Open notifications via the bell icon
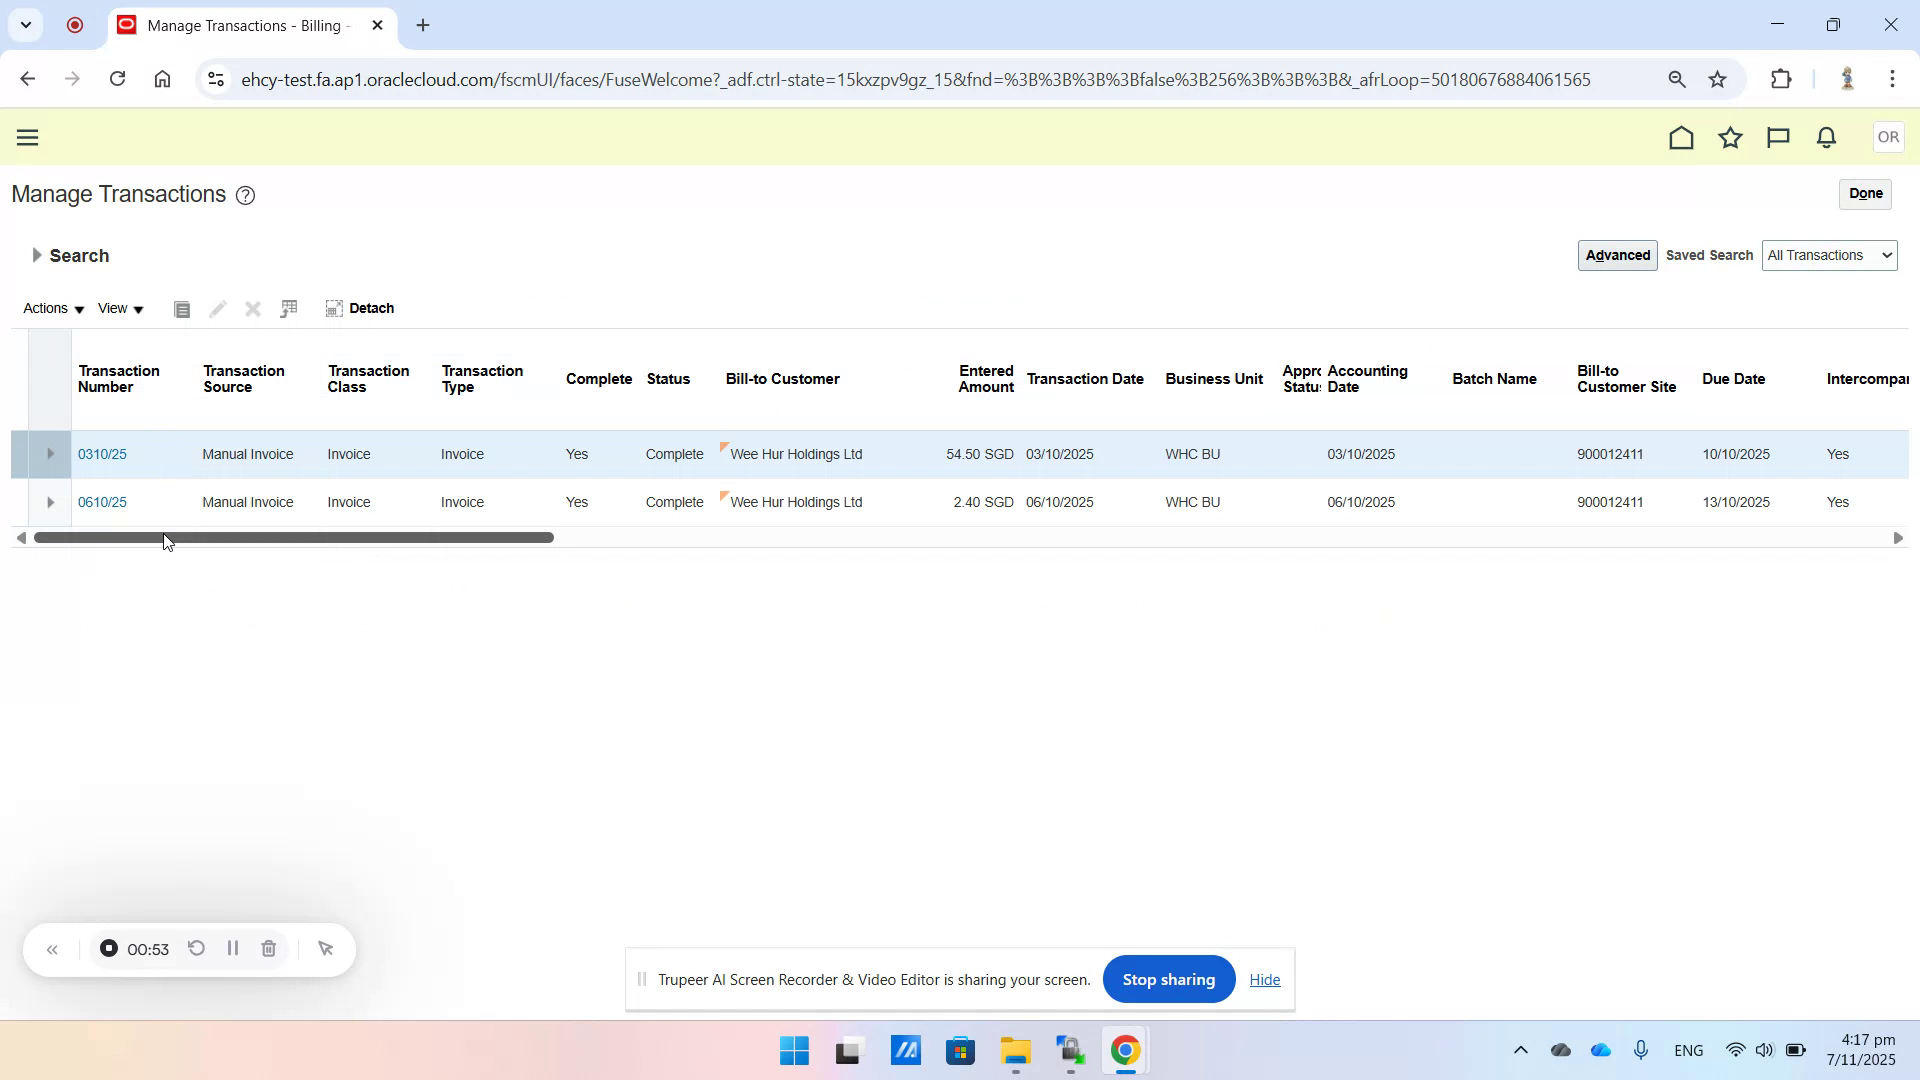The width and height of the screenshot is (1920, 1080). click(x=1825, y=137)
